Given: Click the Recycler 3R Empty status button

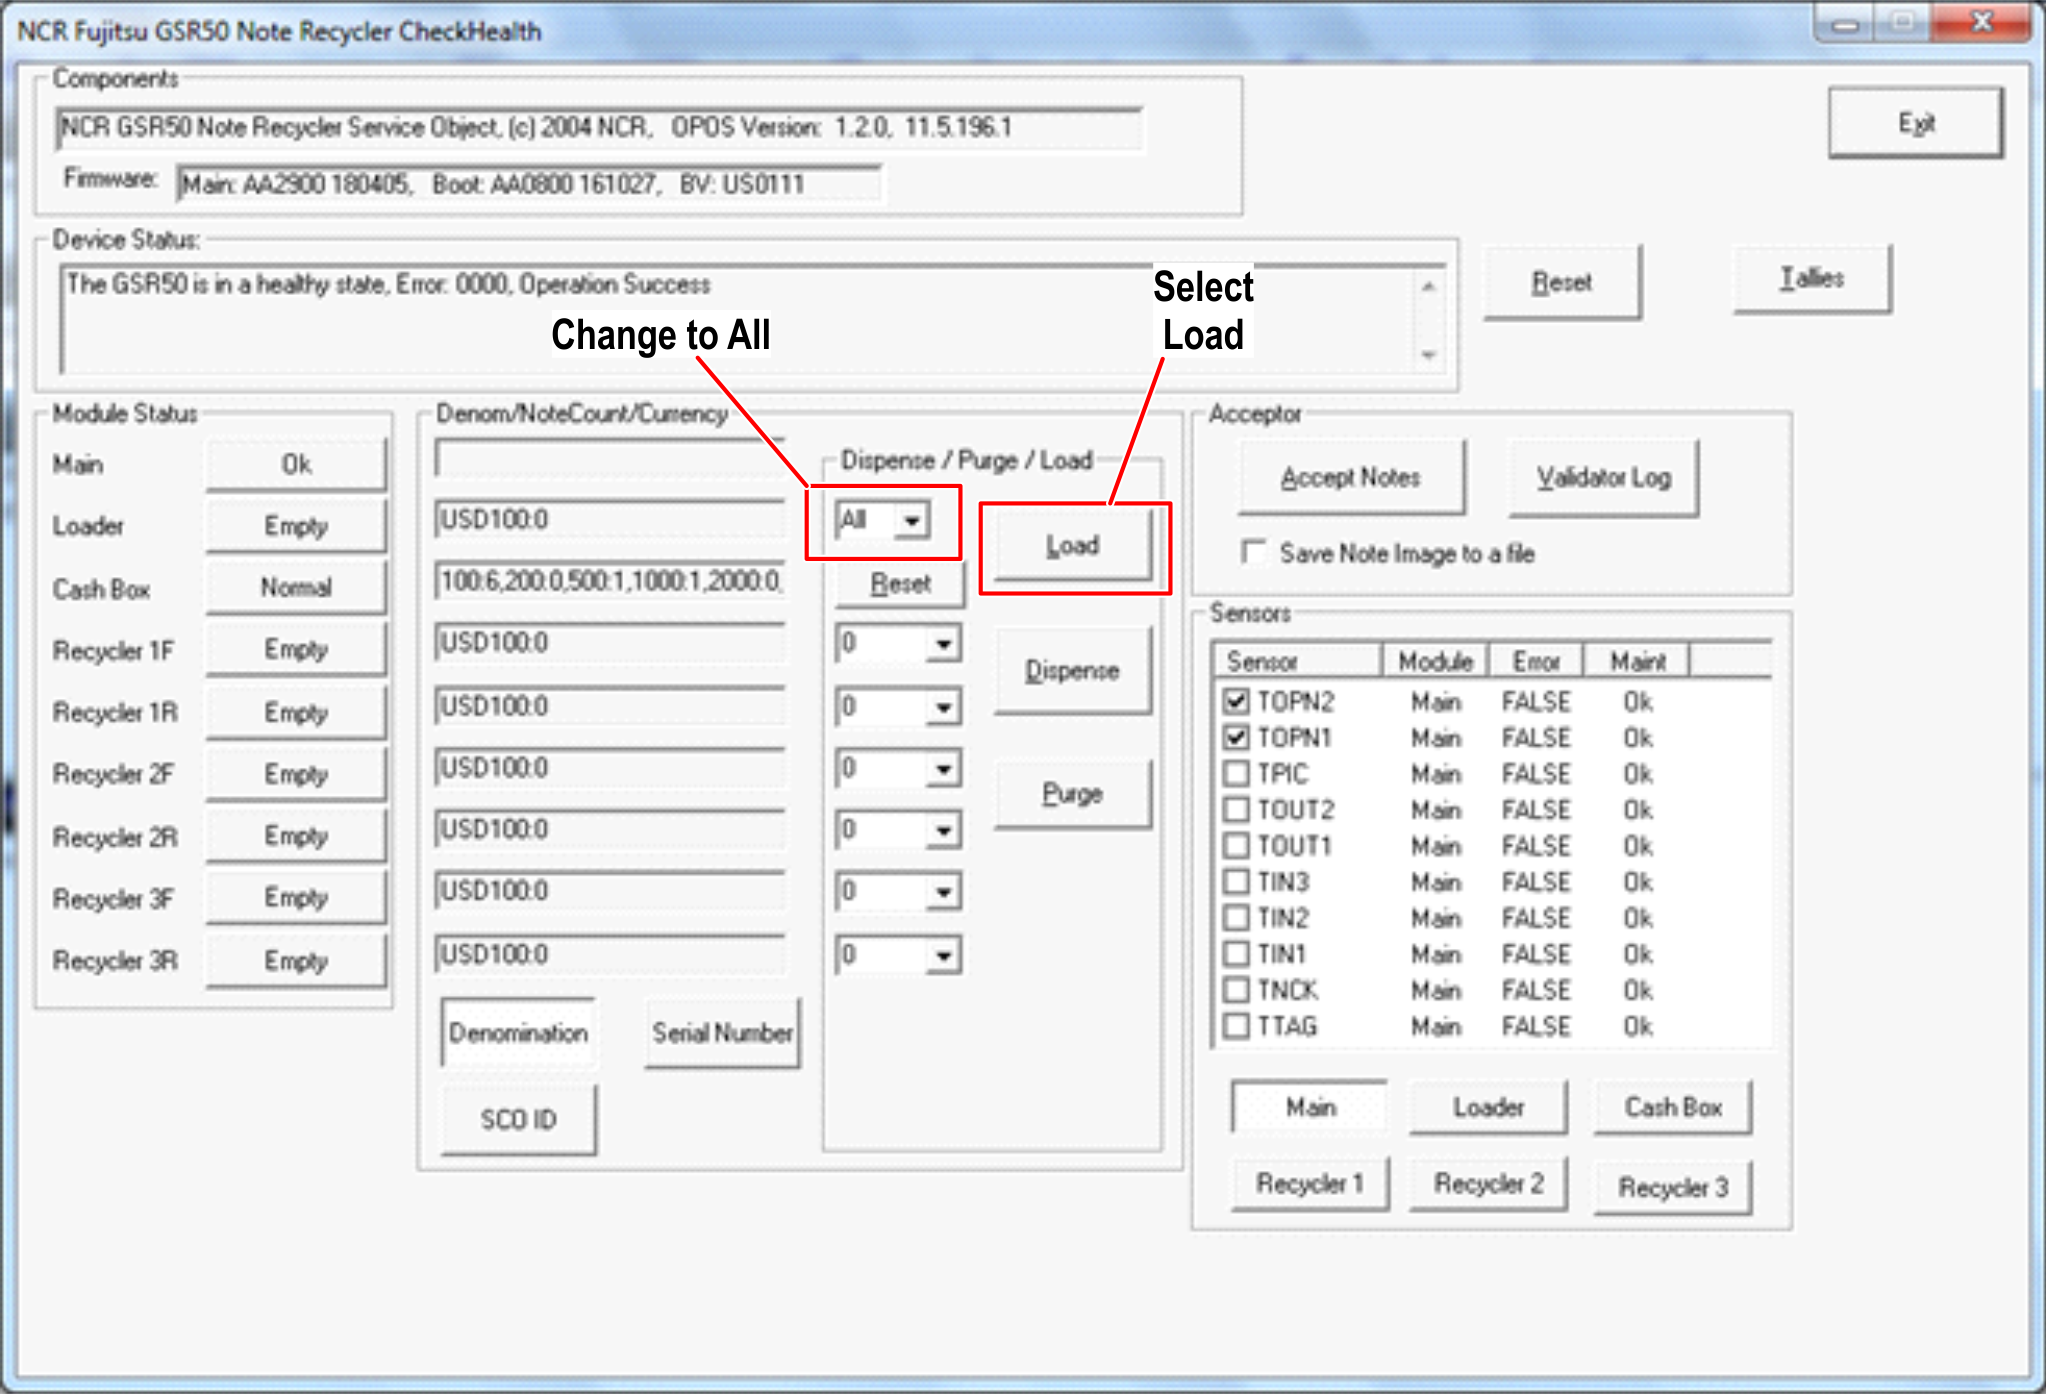Looking at the screenshot, I should 296,961.
